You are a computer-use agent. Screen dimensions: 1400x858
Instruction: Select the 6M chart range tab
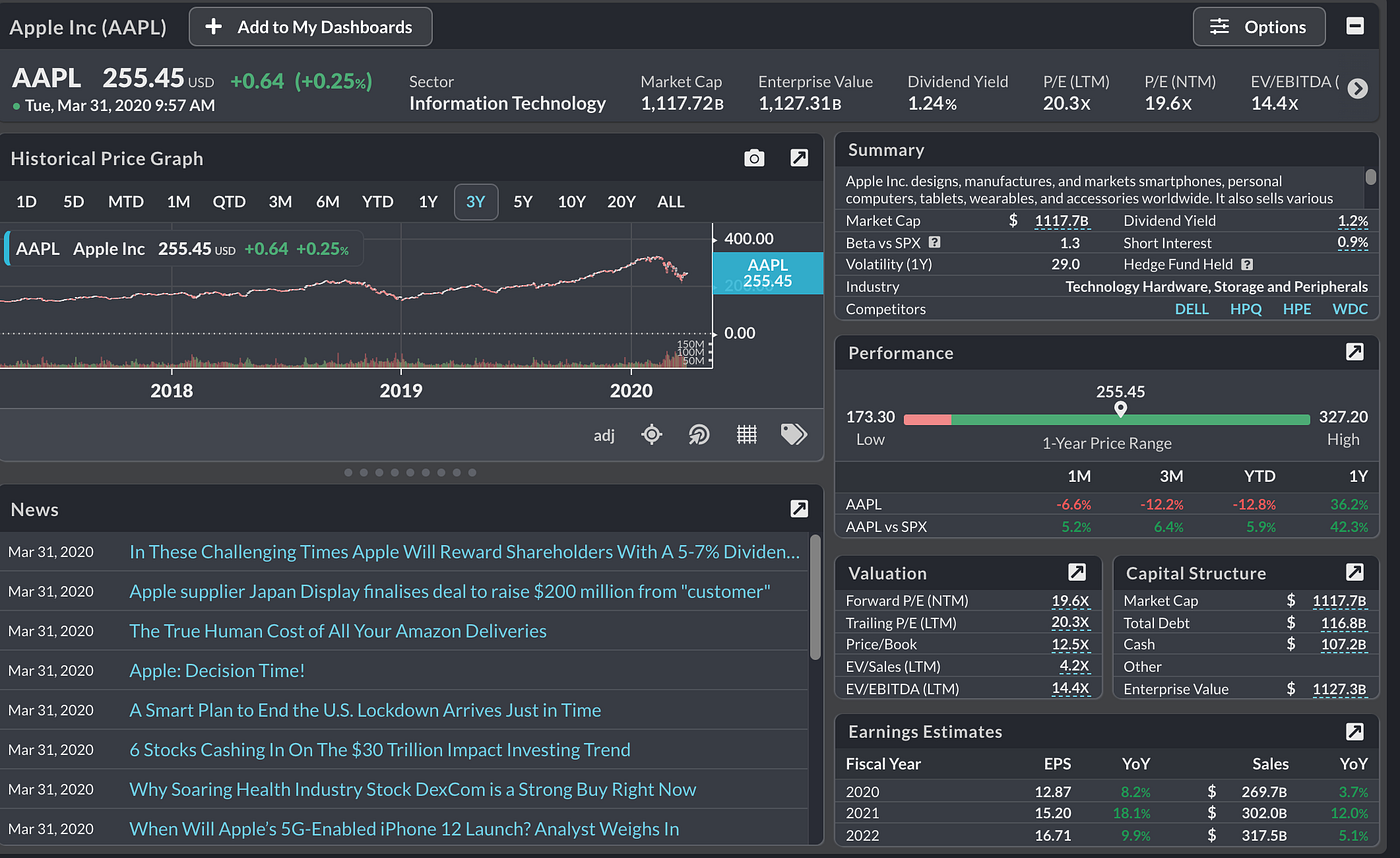coord(328,202)
